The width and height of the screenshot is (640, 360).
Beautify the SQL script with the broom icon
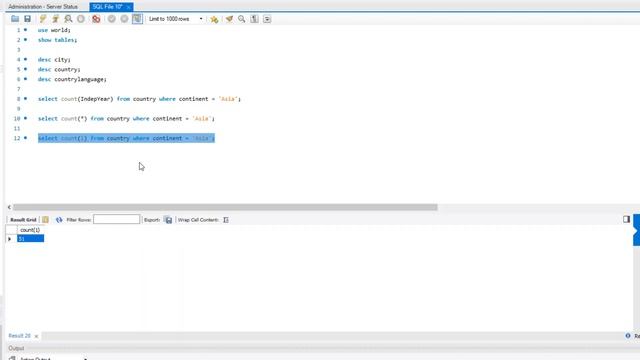(229, 19)
